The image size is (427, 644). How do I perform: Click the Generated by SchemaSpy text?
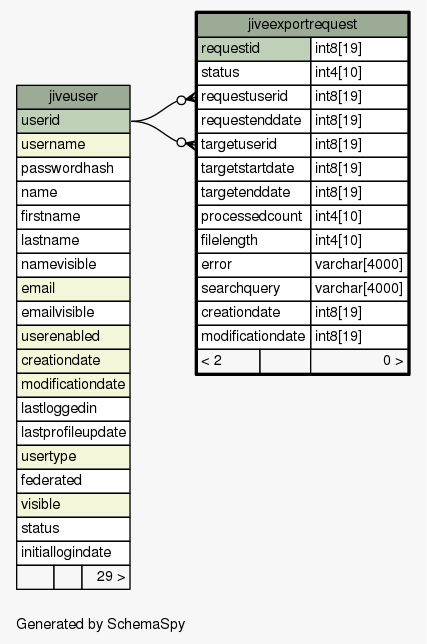point(101,624)
